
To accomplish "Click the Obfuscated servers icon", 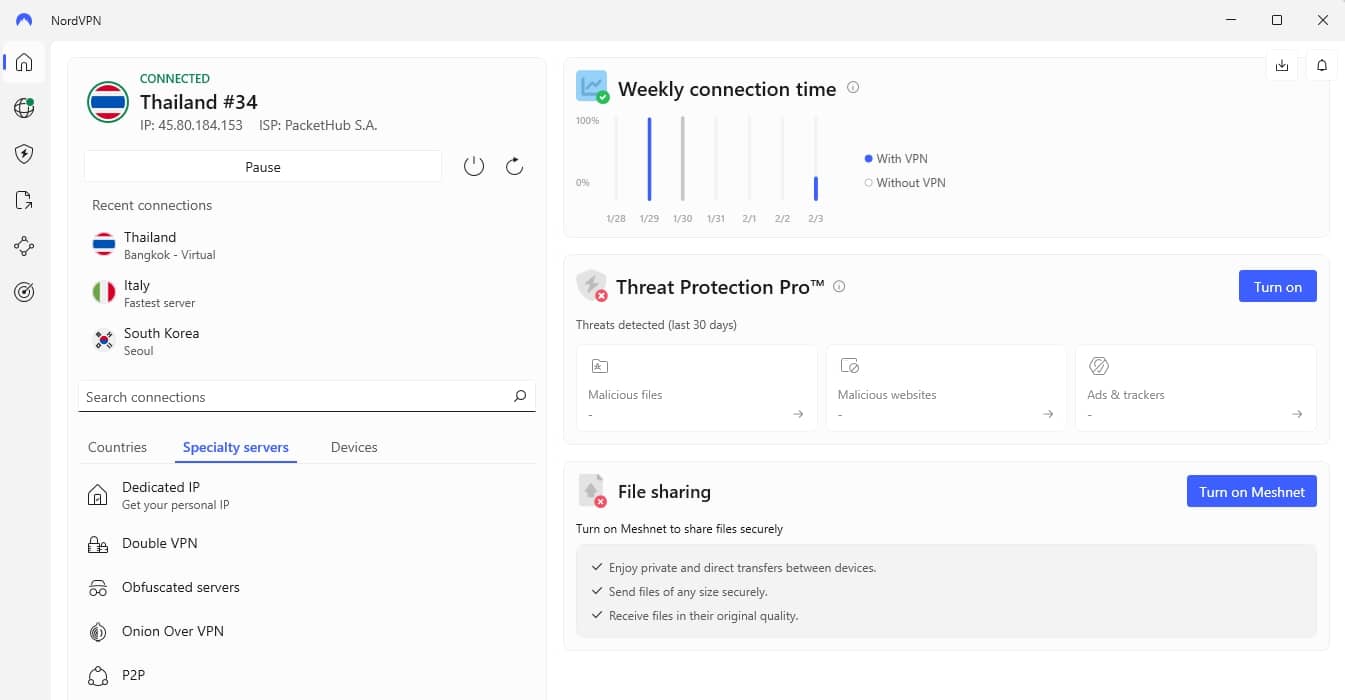I will click(x=98, y=588).
